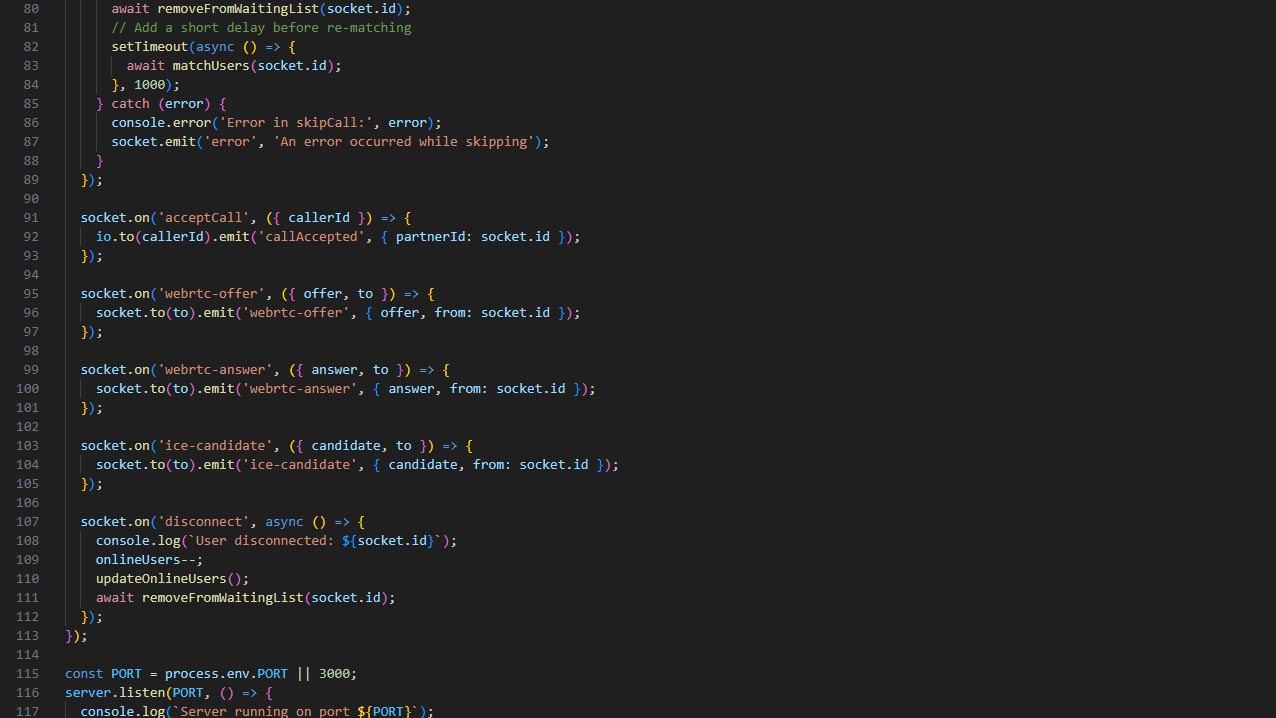Click the 1000 delay value
1276x718 pixels.
tap(149, 84)
